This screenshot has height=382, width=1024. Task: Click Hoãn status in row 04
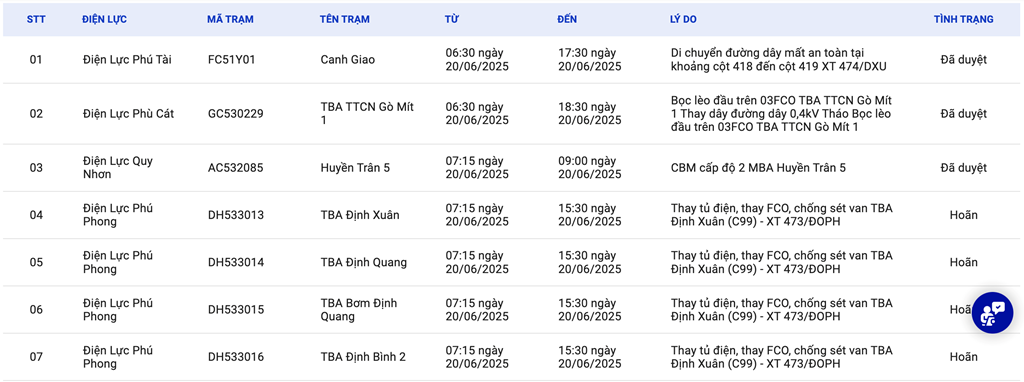(x=963, y=215)
